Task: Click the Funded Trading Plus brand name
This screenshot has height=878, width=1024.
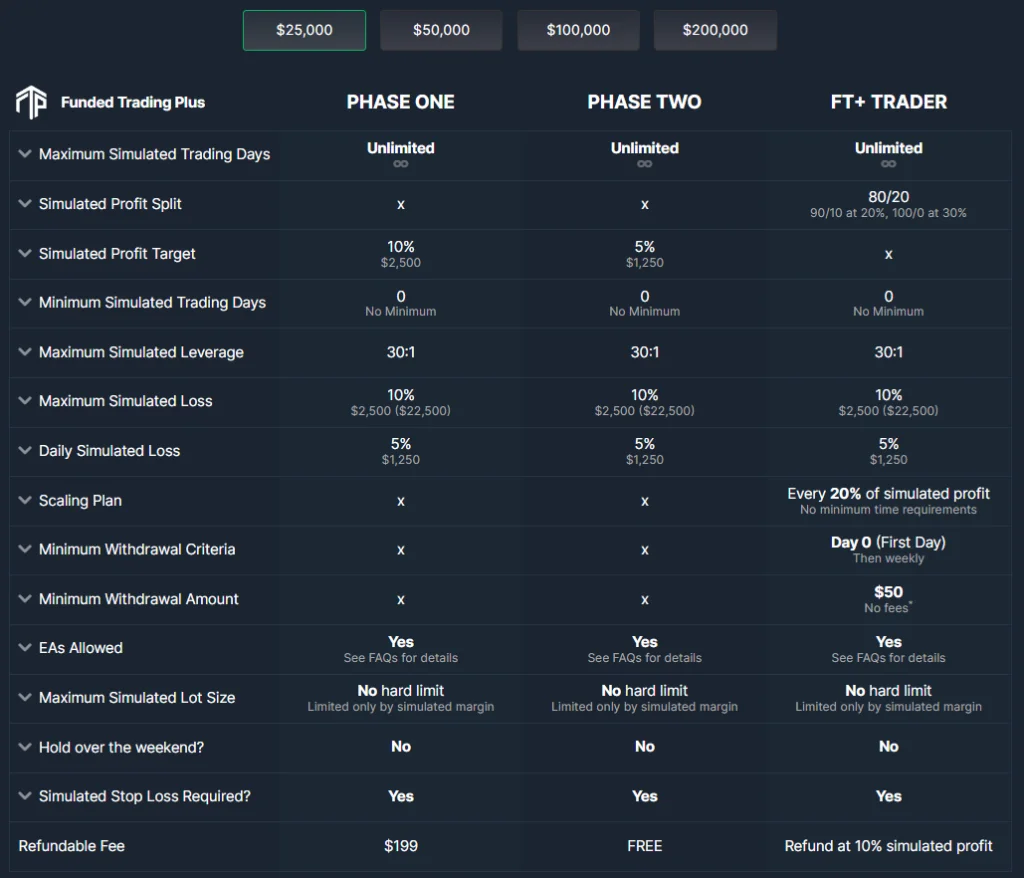Action: 133,103
